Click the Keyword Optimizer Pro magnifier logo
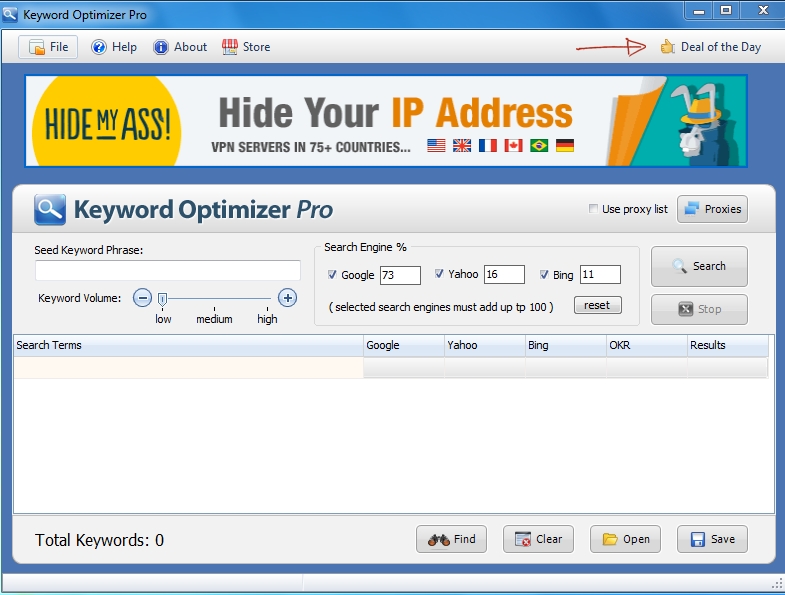Image resolution: width=785 pixels, height=595 pixels. point(50,209)
